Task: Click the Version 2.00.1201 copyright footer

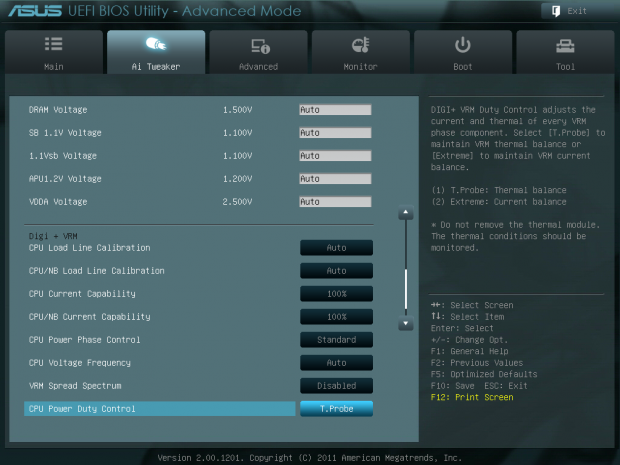Action: coord(310,458)
